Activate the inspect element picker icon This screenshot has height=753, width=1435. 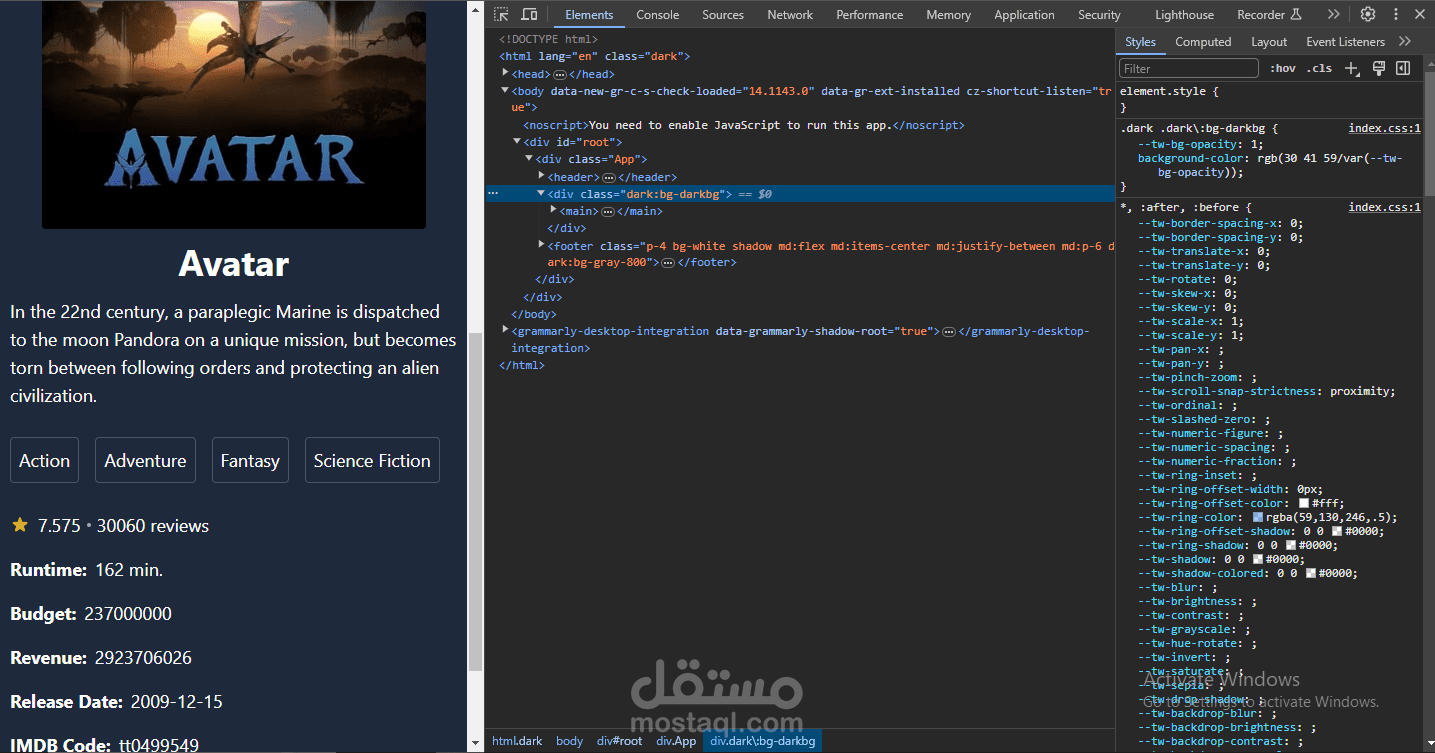[x=501, y=14]
